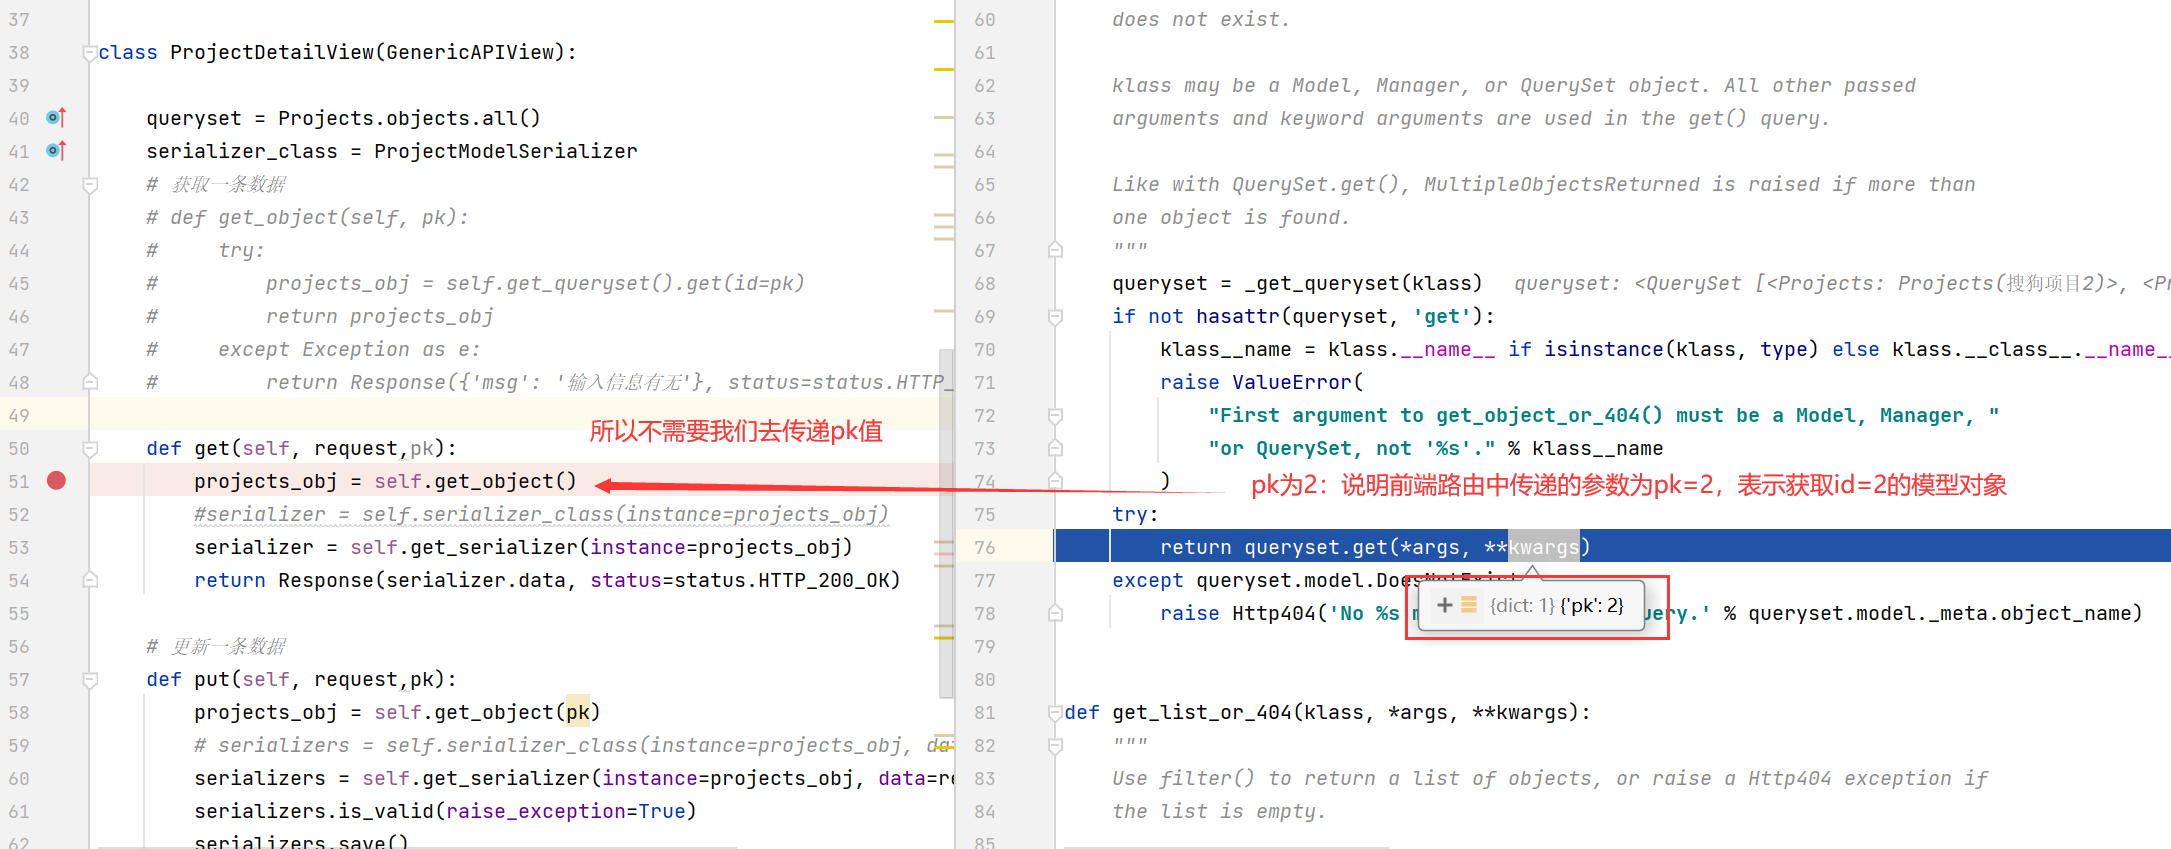This screenshot has height=849, width=2171.
Task: Click line number 76 in right gutter
Action: 985,547
